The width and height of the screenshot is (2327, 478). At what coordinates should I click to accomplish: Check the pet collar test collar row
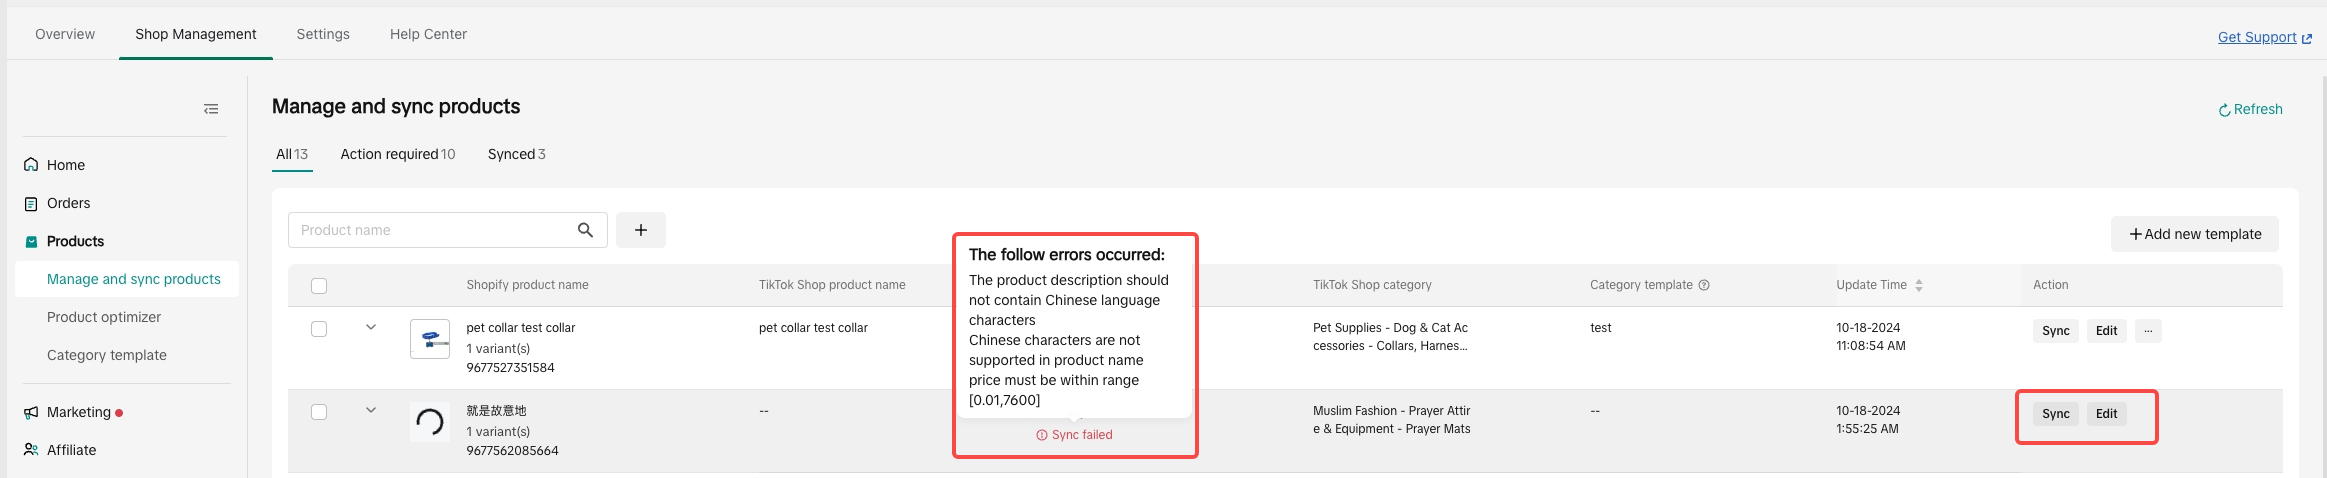pos(319,329)
